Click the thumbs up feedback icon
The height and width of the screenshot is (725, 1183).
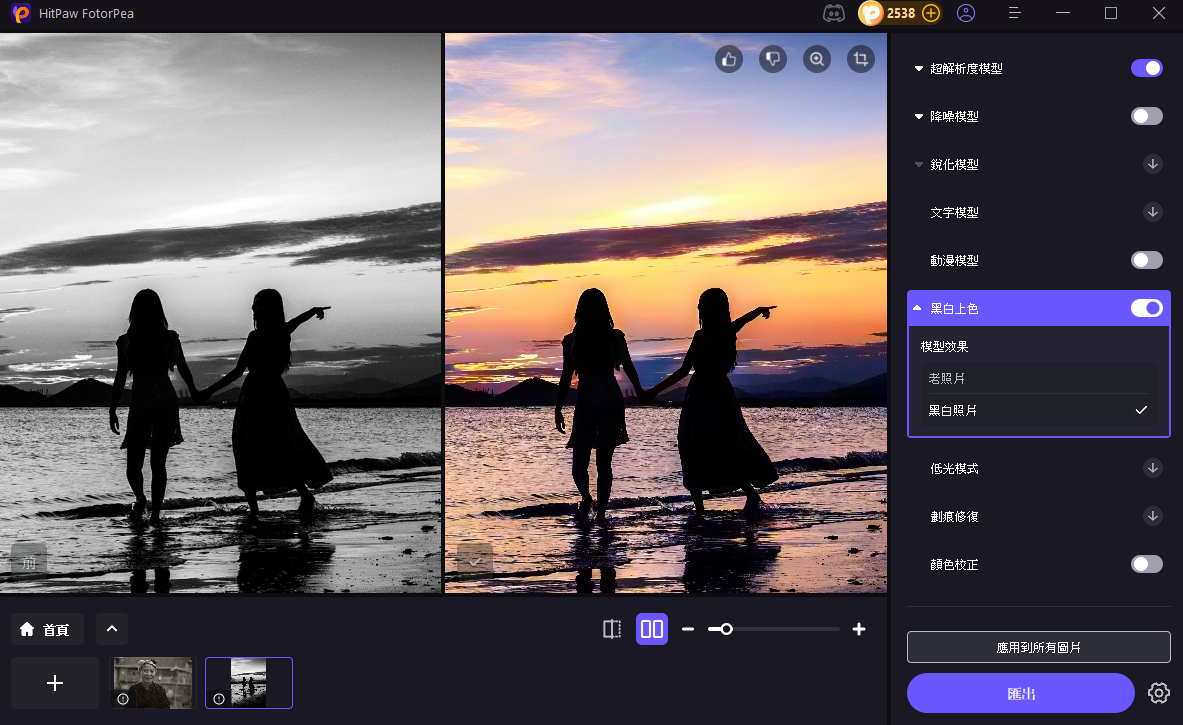click(x=729, y=60)
